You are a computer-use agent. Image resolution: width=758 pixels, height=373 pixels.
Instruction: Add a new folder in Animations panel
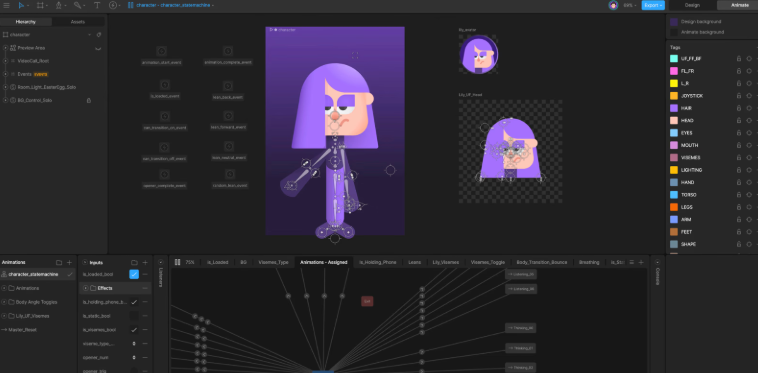point(59,262)
